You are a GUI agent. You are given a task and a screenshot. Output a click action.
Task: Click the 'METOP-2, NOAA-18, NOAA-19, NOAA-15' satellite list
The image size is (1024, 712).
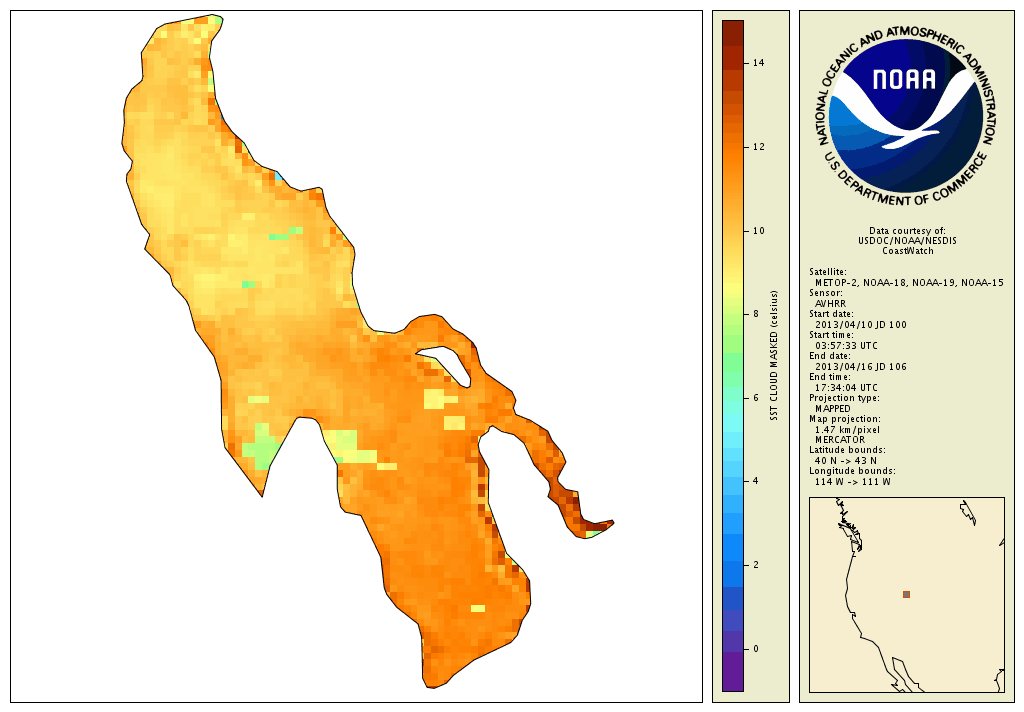909,283
